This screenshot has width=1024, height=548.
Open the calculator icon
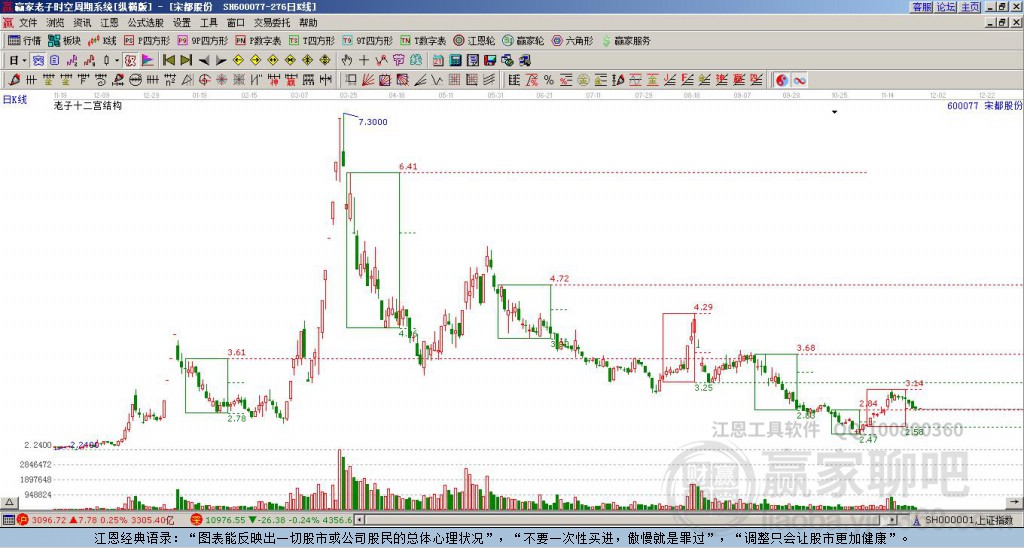click(x=456, y=61)
